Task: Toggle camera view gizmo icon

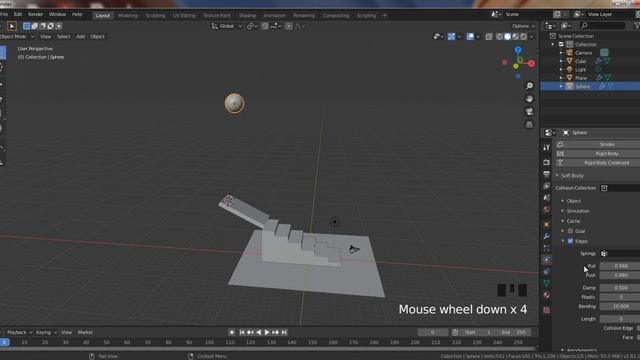Action: click(x=529, y=111)
